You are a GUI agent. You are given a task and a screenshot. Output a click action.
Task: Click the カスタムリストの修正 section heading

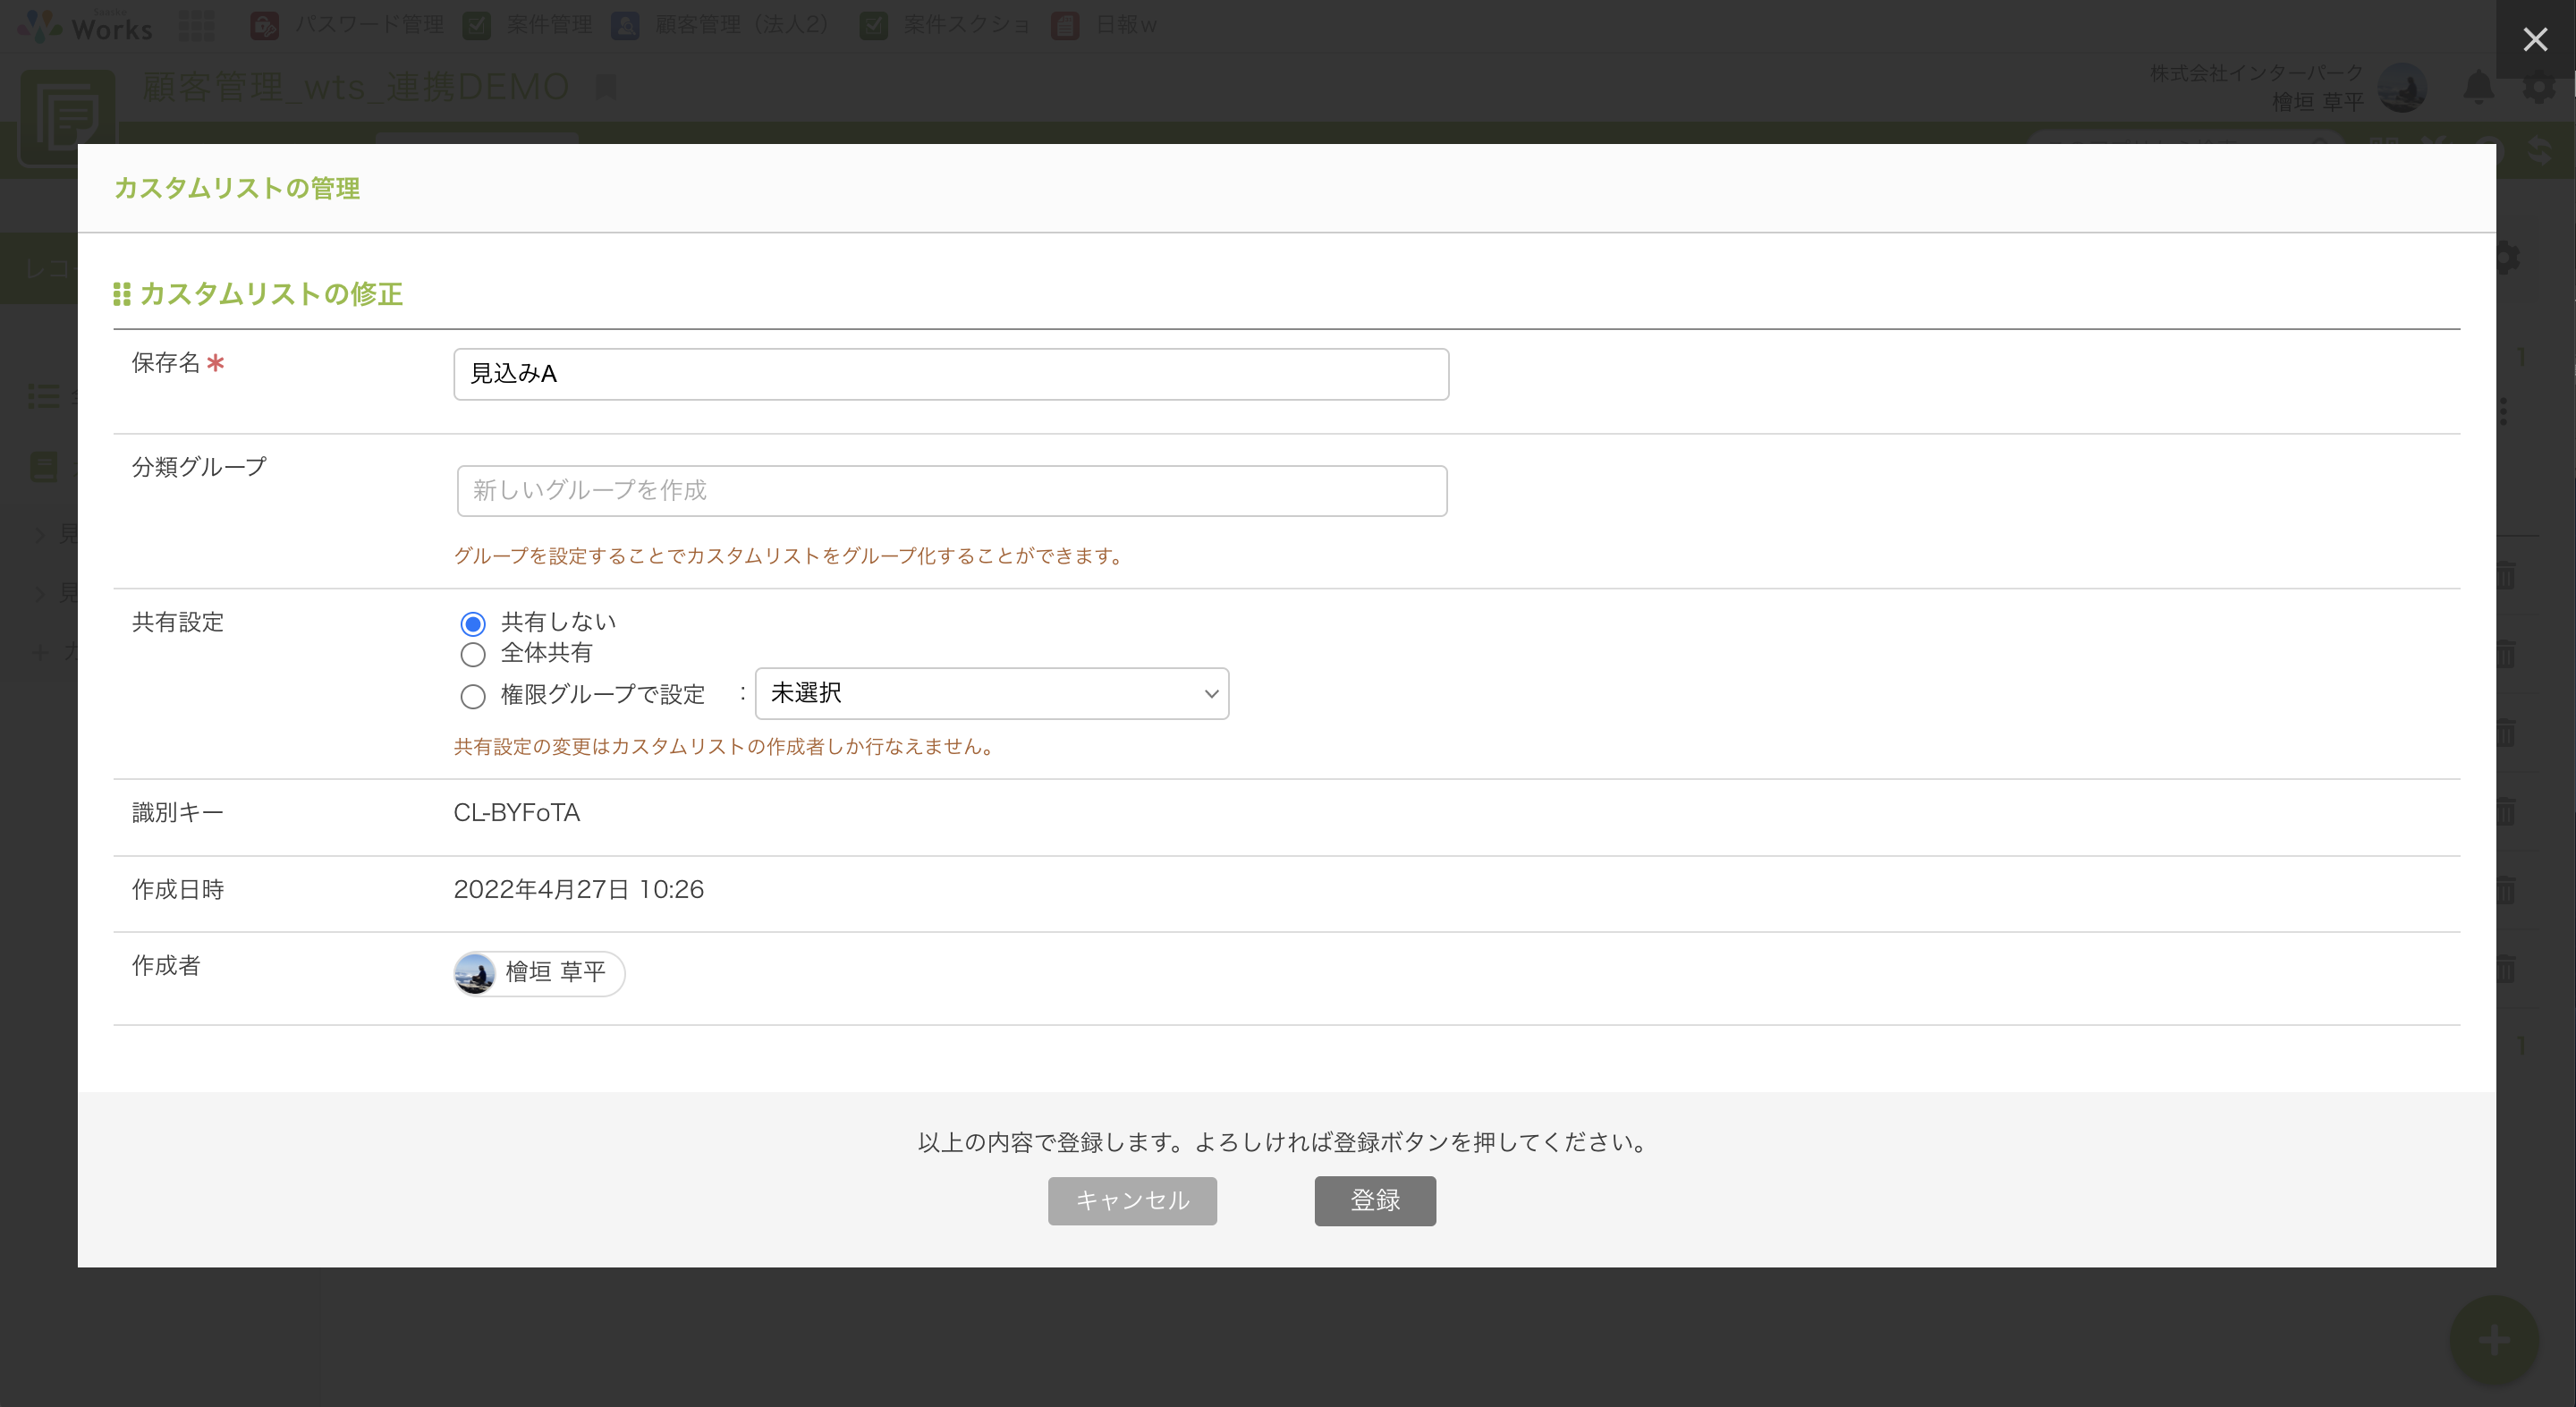point(258,294)
